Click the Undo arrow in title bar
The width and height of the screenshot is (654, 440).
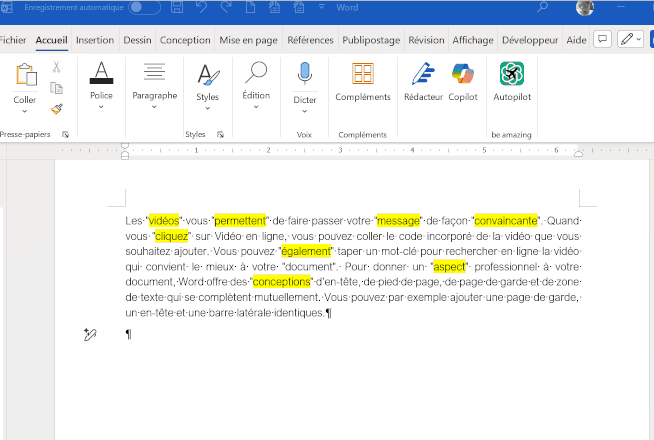pos(203,8)
